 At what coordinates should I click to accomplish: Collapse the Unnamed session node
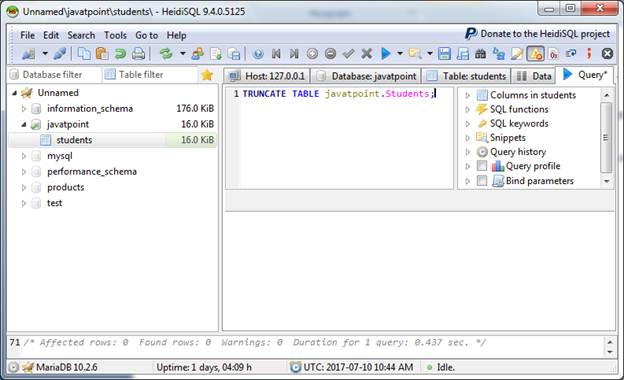[14, 93]
